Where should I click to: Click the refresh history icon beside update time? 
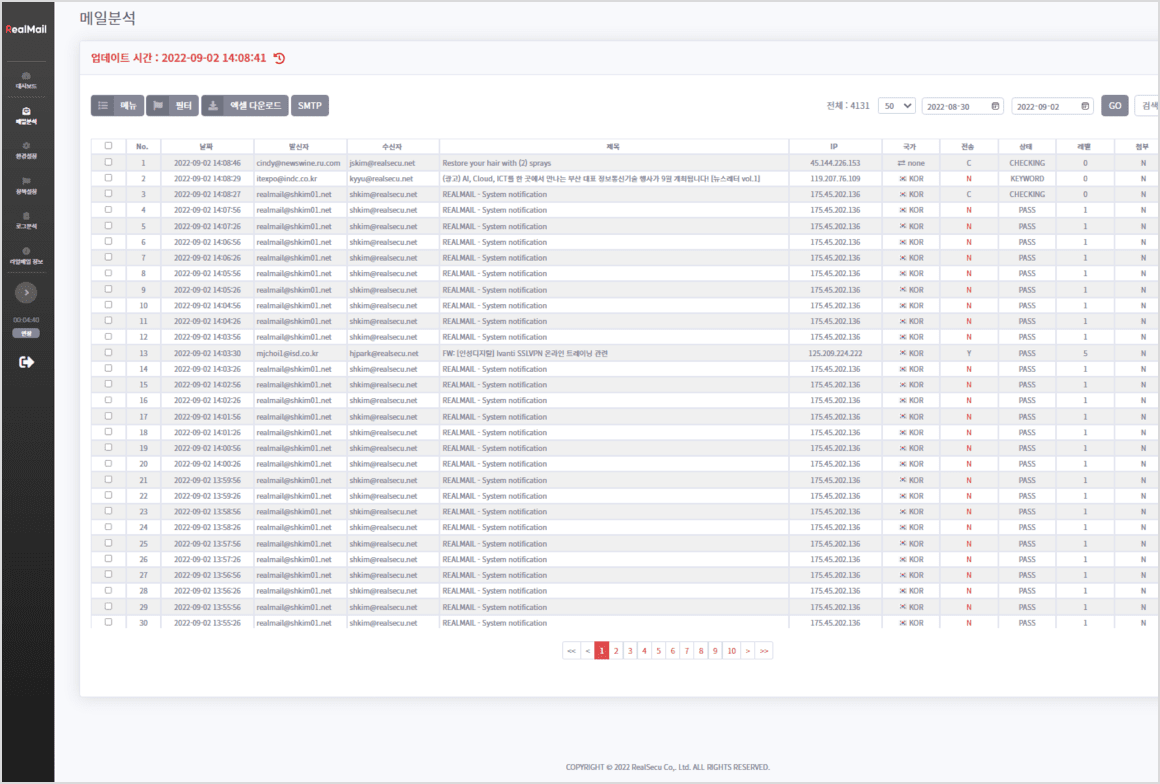pos(280,58)
